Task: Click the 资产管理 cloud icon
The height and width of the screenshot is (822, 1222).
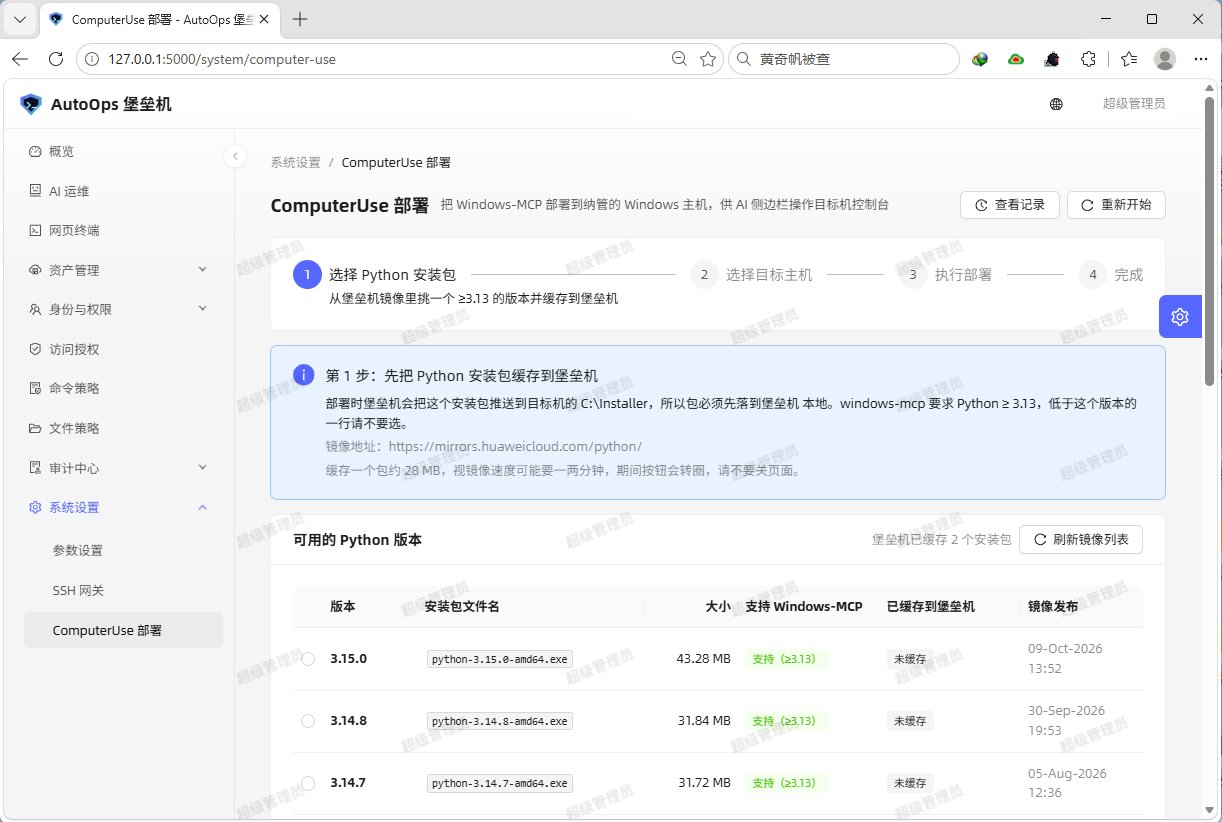Action: click(35, 270)
